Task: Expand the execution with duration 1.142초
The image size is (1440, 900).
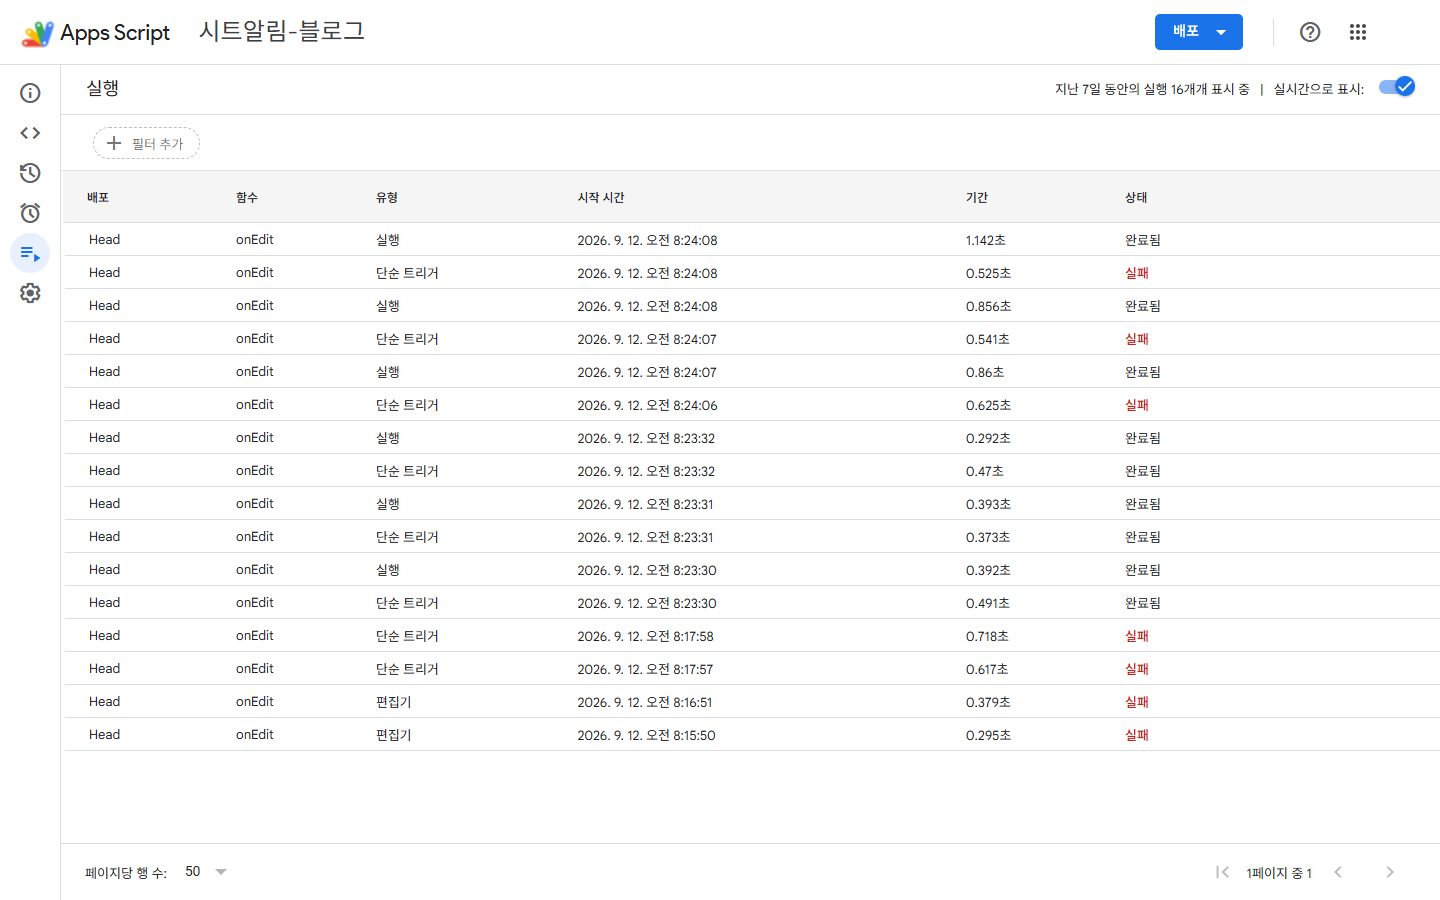Action: click(751, 240)
